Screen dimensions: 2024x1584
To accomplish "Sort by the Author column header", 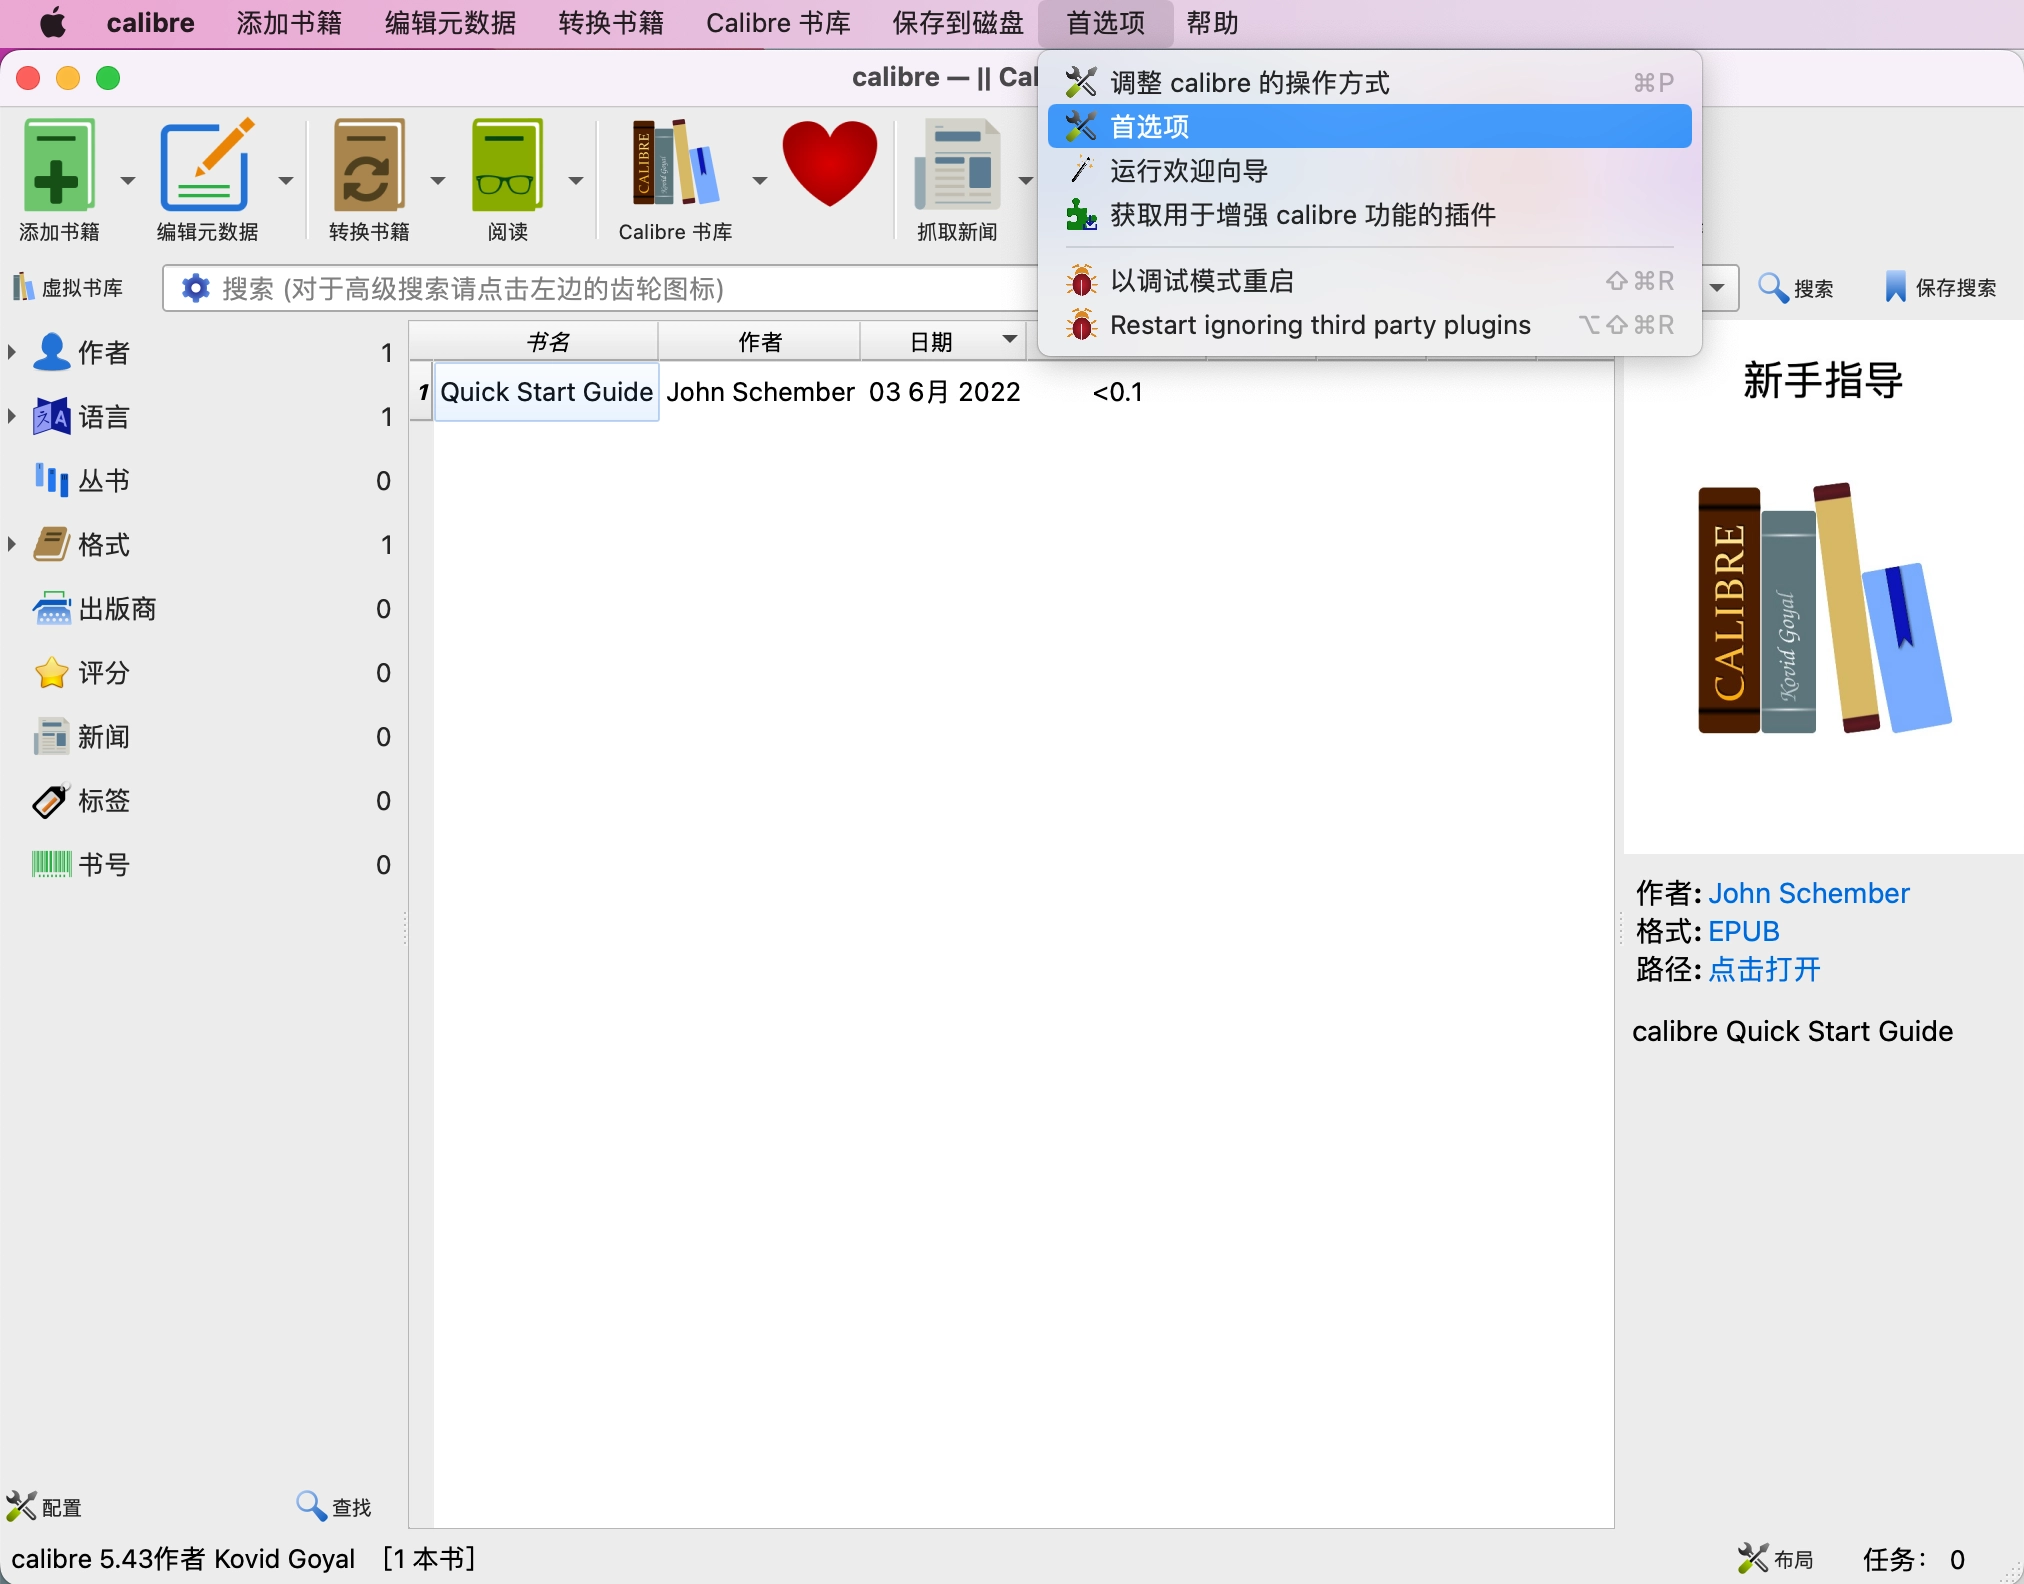I will pos(759,342).
